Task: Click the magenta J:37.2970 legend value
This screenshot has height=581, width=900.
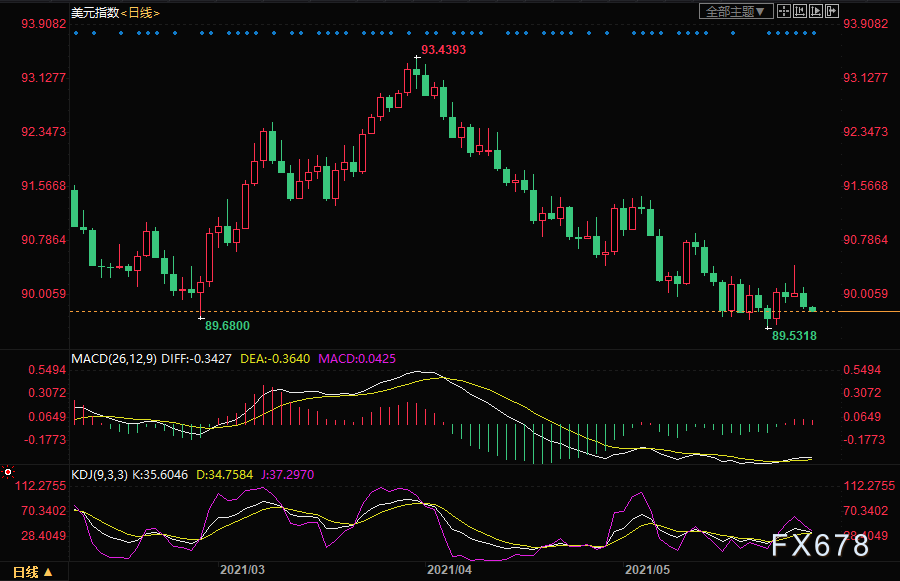Action: click(x=288, y=475)
